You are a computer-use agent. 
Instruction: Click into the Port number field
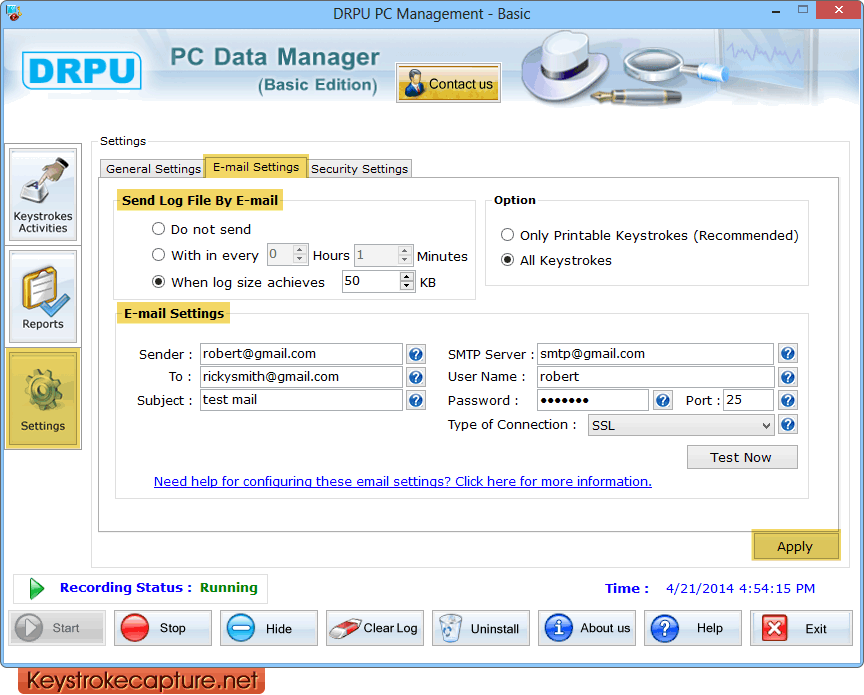tap(748, 400)
